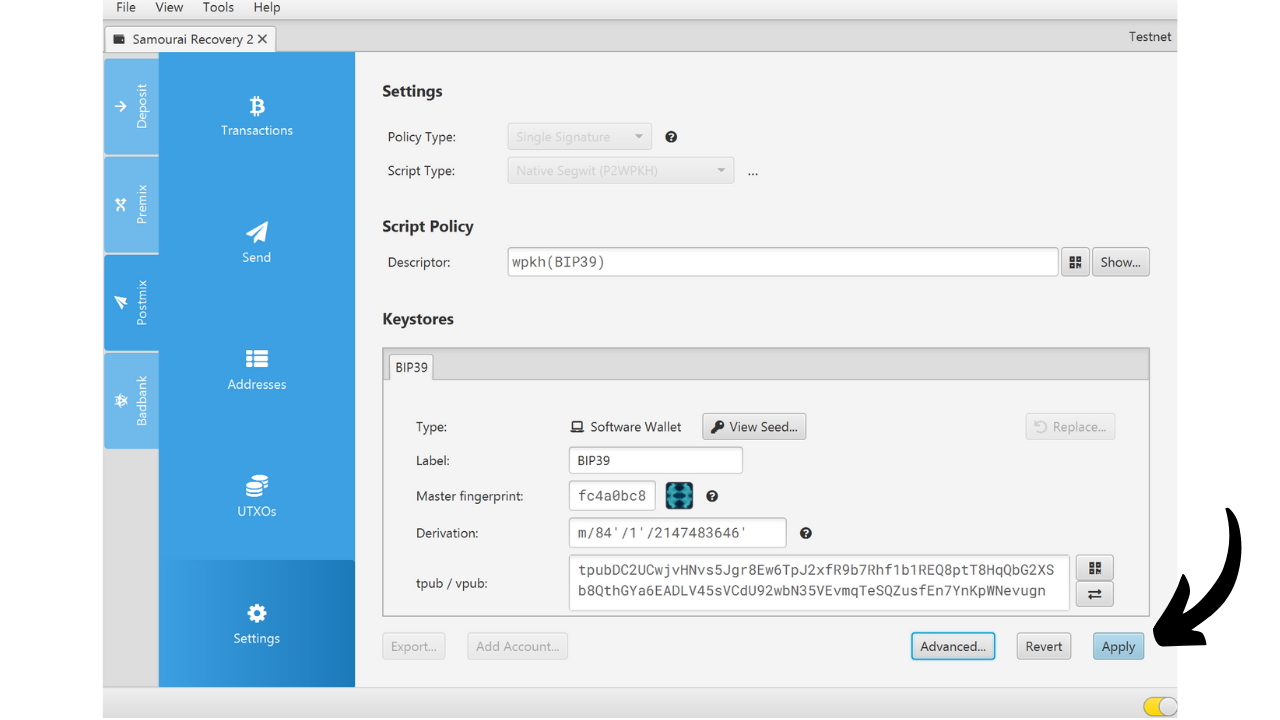Screen dimensions: 1280x720
Task: Click the View Seed... button
Action: click(754, 427)
